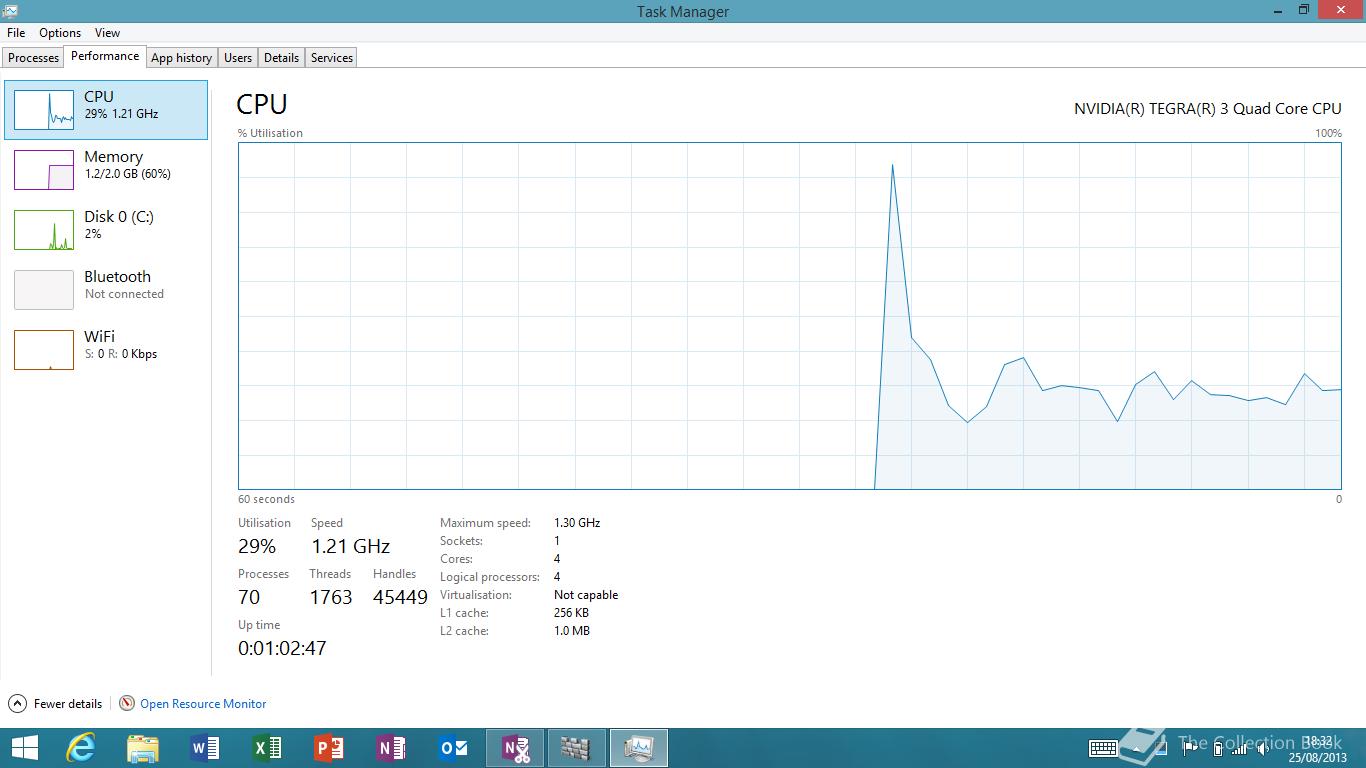The height and width of the screenshot is (768, 1366).
Task: Open File Explorer from the taskbar
Action: click(x=143, y=748)
